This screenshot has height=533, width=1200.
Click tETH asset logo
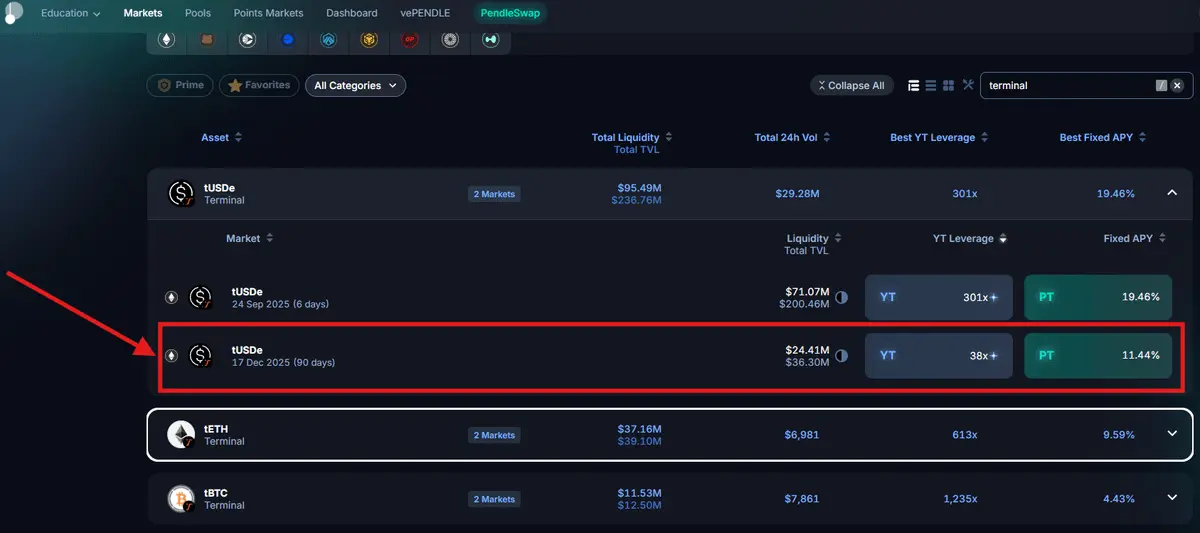181,434
